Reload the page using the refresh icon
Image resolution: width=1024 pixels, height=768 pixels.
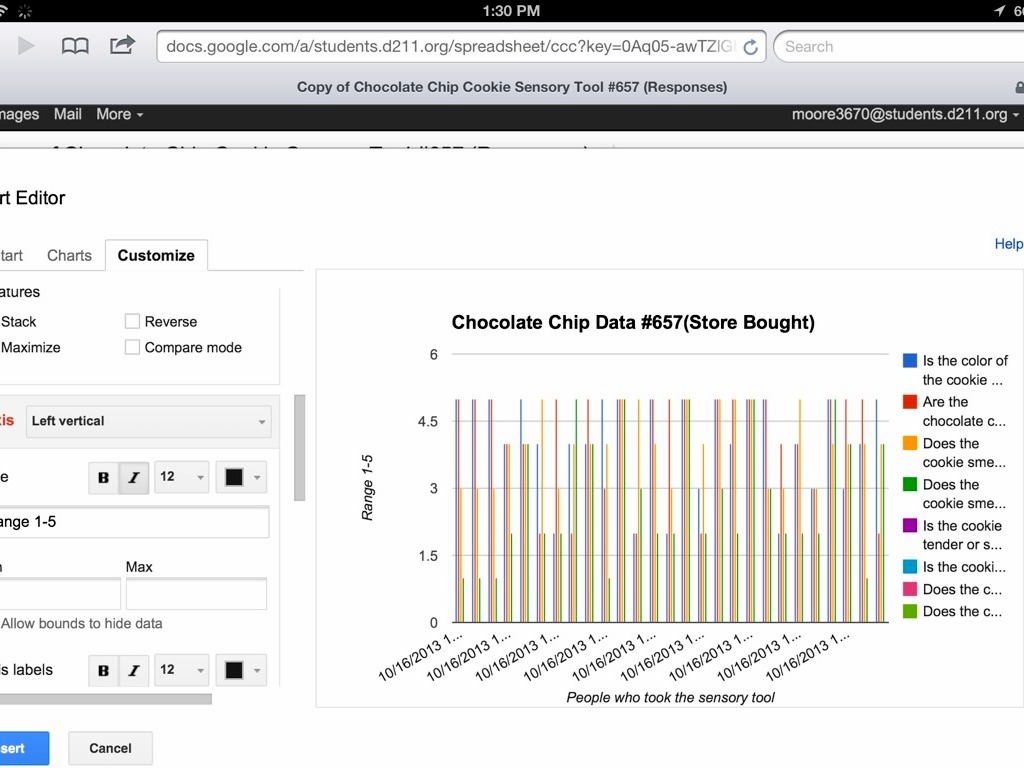(x=751, y=47)
